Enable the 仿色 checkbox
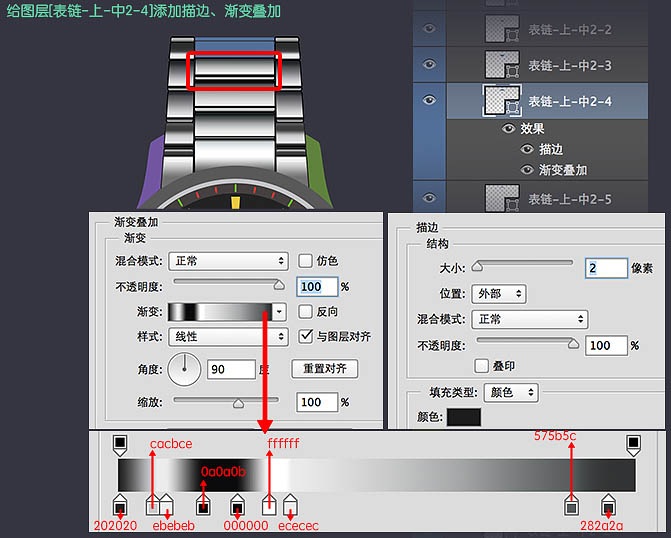This screenshot has width=671, height=538. click(305, 261)
